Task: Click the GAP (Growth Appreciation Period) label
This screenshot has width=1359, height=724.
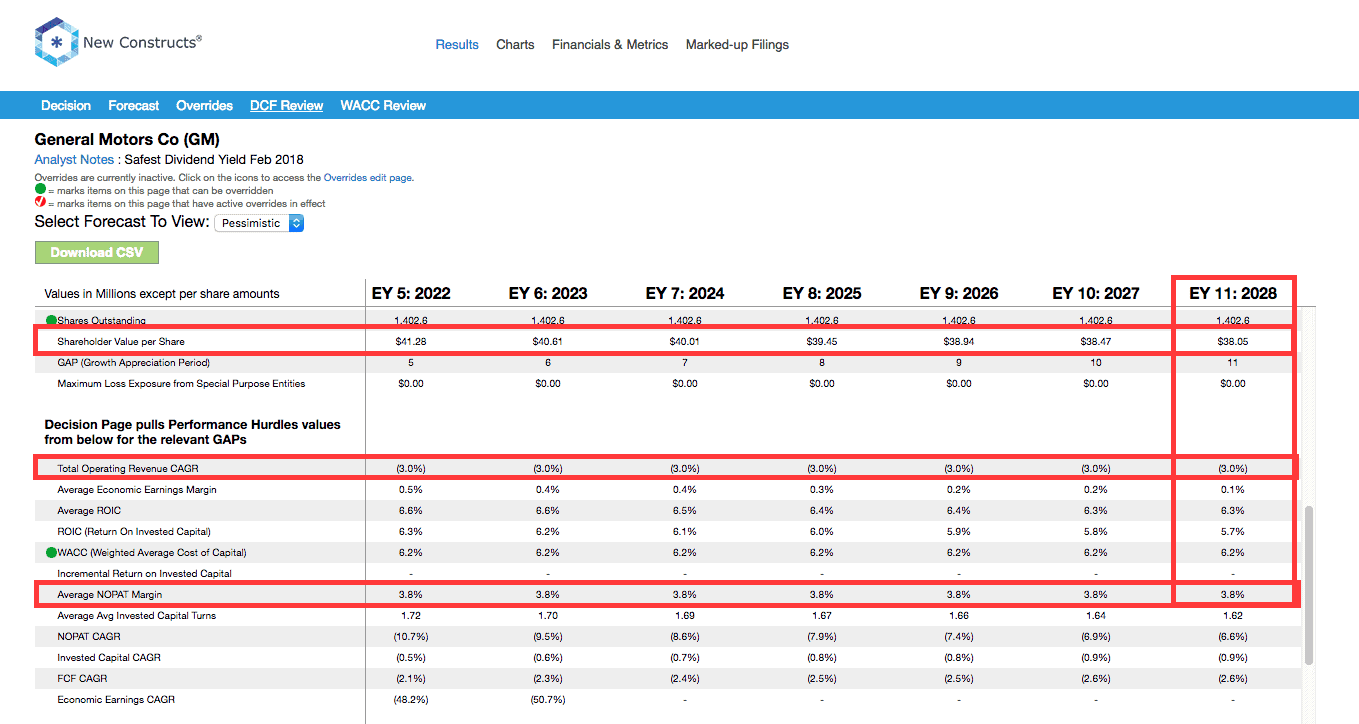Action: (134, 363)
